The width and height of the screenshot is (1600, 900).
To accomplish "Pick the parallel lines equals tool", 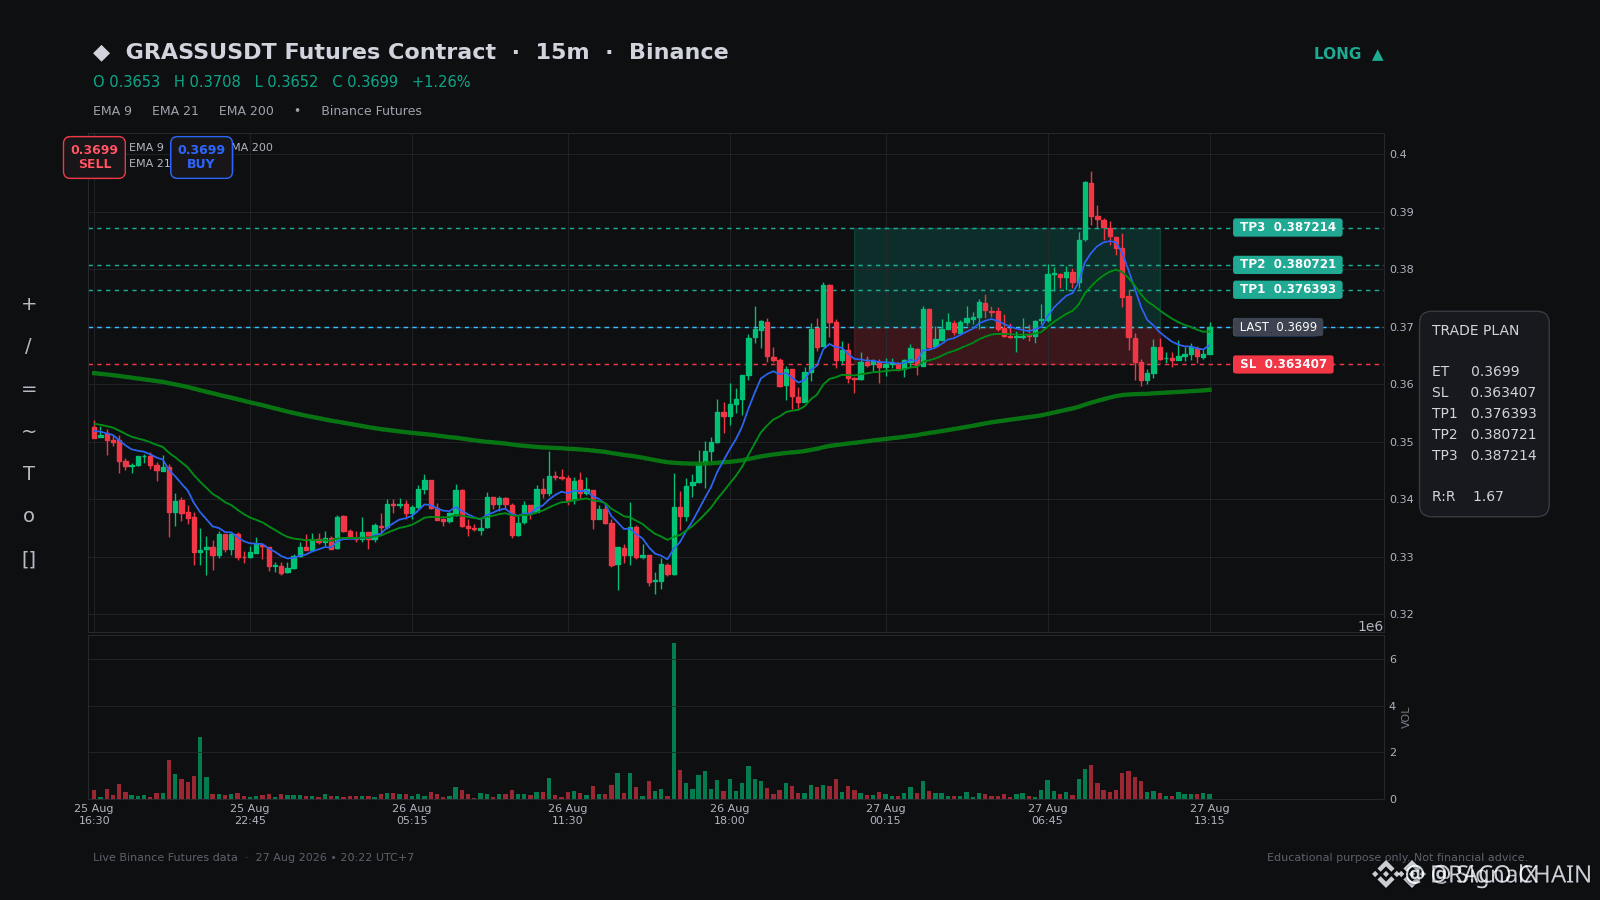I will point(29,389).
